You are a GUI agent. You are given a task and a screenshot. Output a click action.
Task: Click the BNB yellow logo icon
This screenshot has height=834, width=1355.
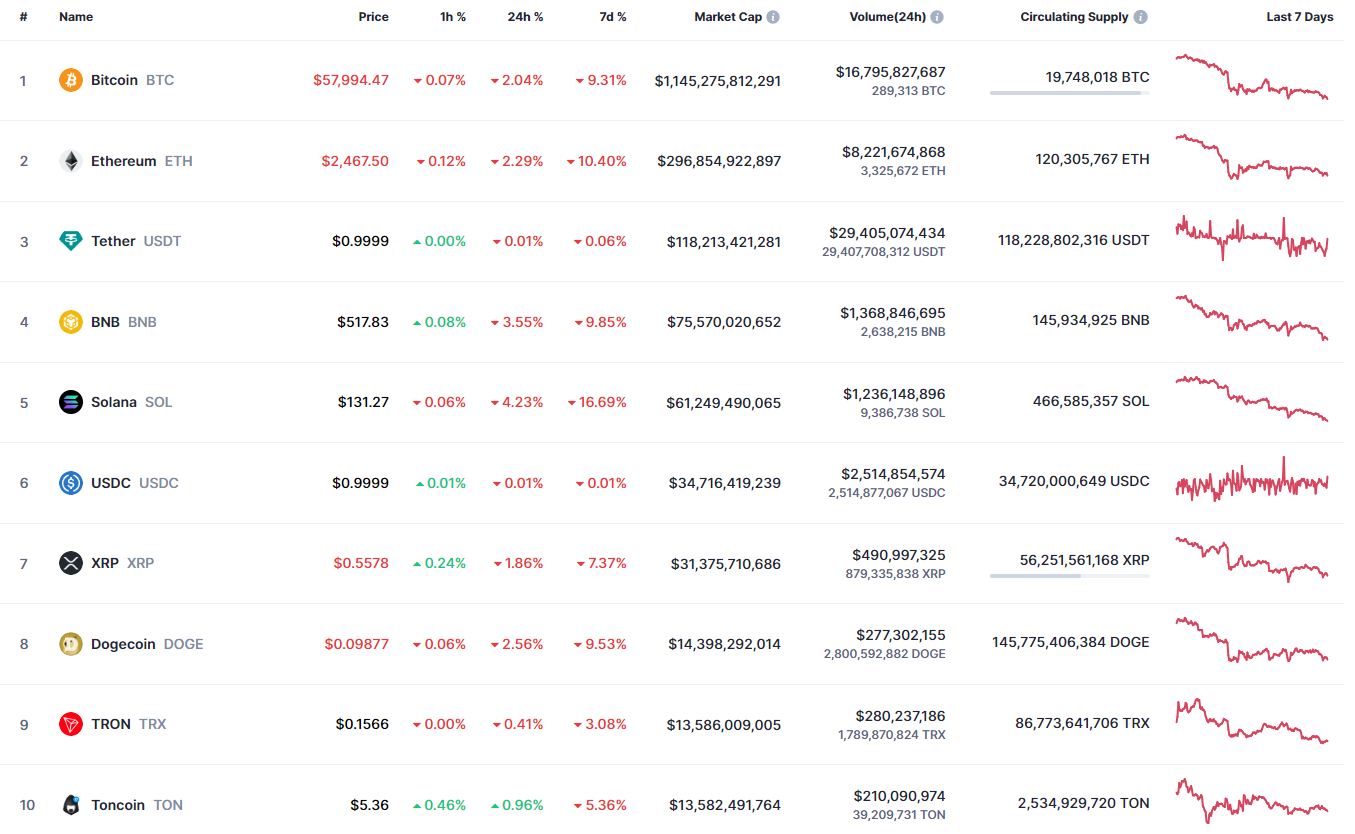(71, 322)
